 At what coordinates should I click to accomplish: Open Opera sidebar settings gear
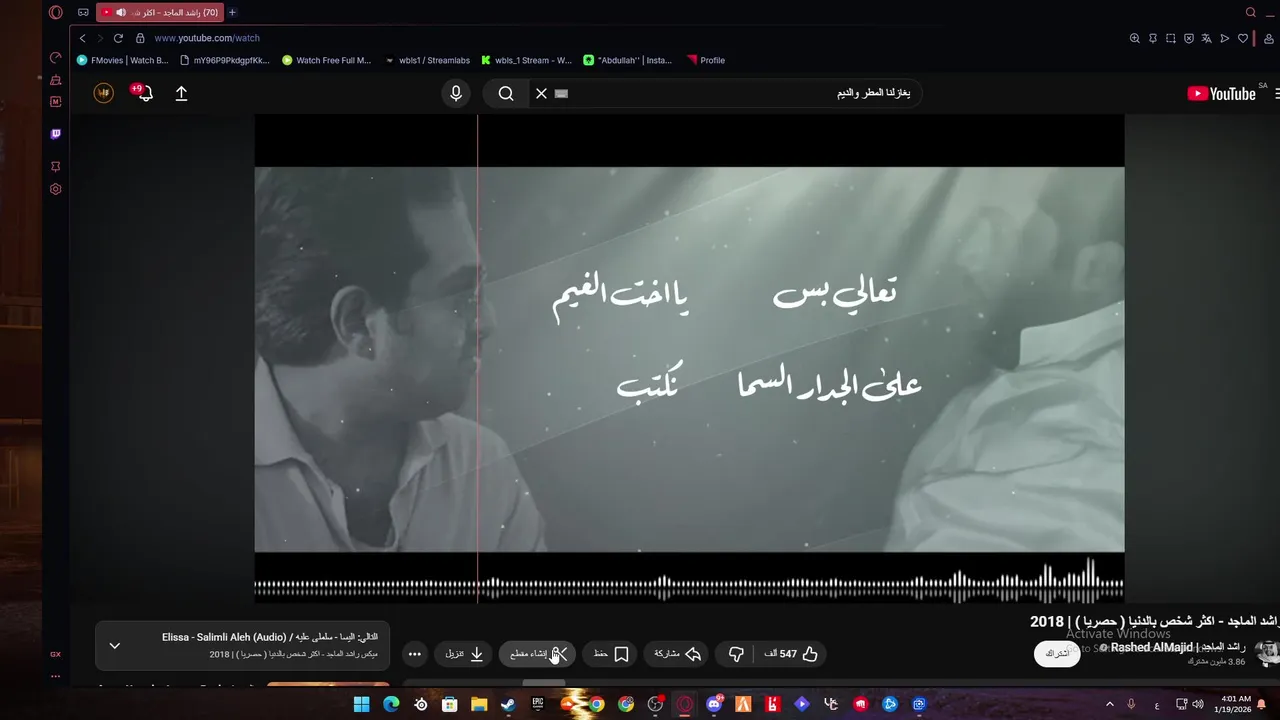(x=56, y=189)
